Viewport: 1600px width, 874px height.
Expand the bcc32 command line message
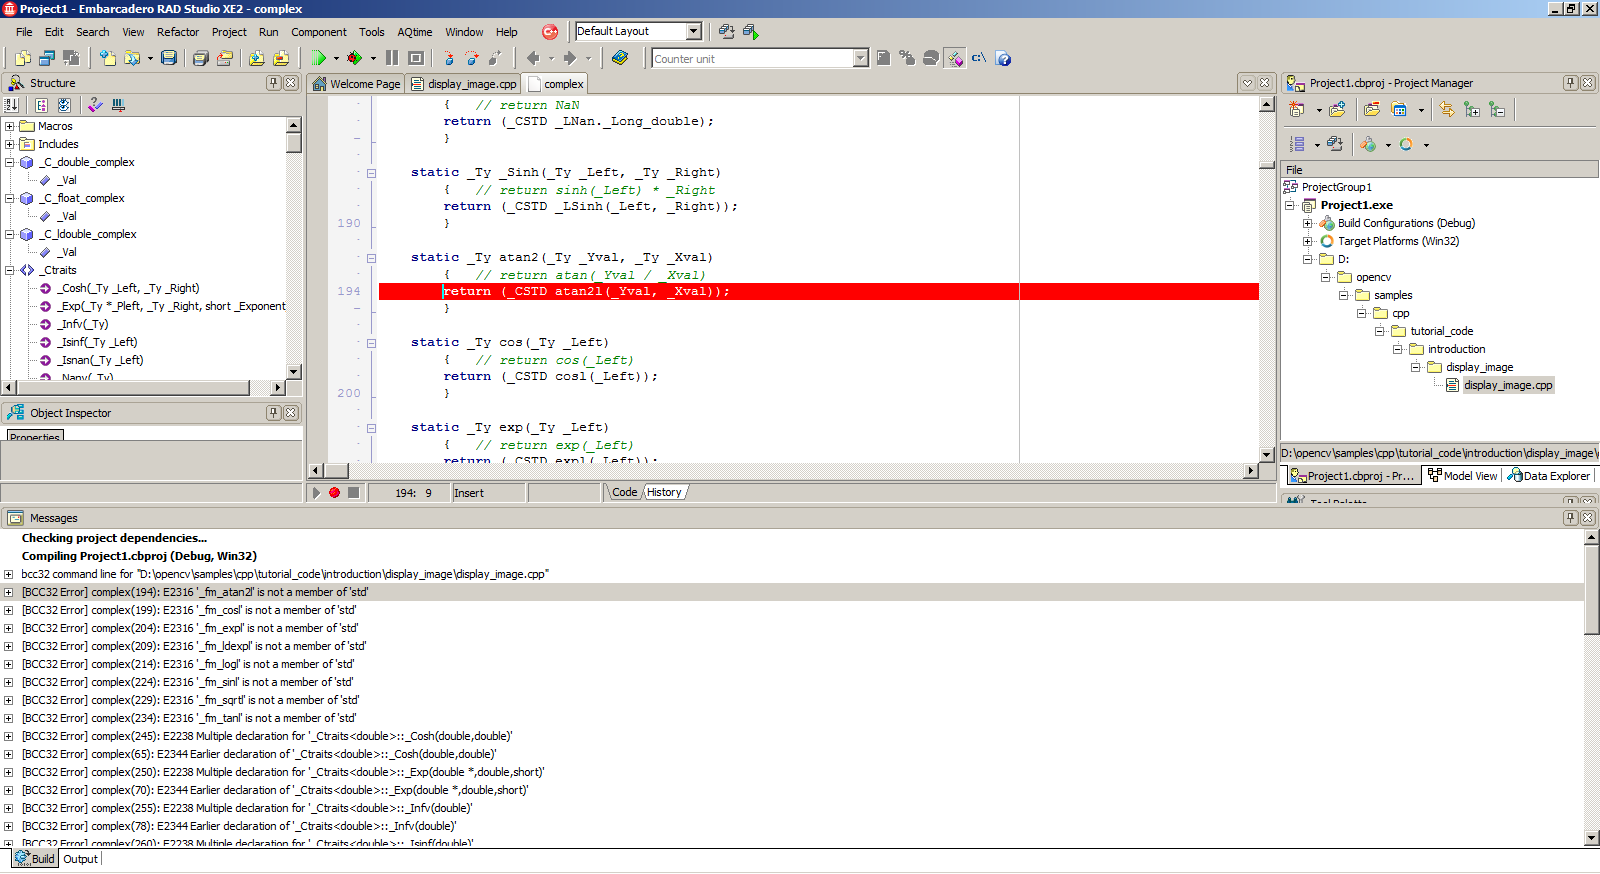[9, 574]
